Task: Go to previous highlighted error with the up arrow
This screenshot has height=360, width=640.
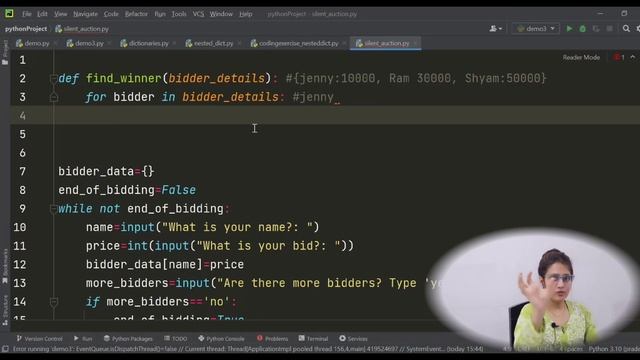Action: click(x=633, y=57)
